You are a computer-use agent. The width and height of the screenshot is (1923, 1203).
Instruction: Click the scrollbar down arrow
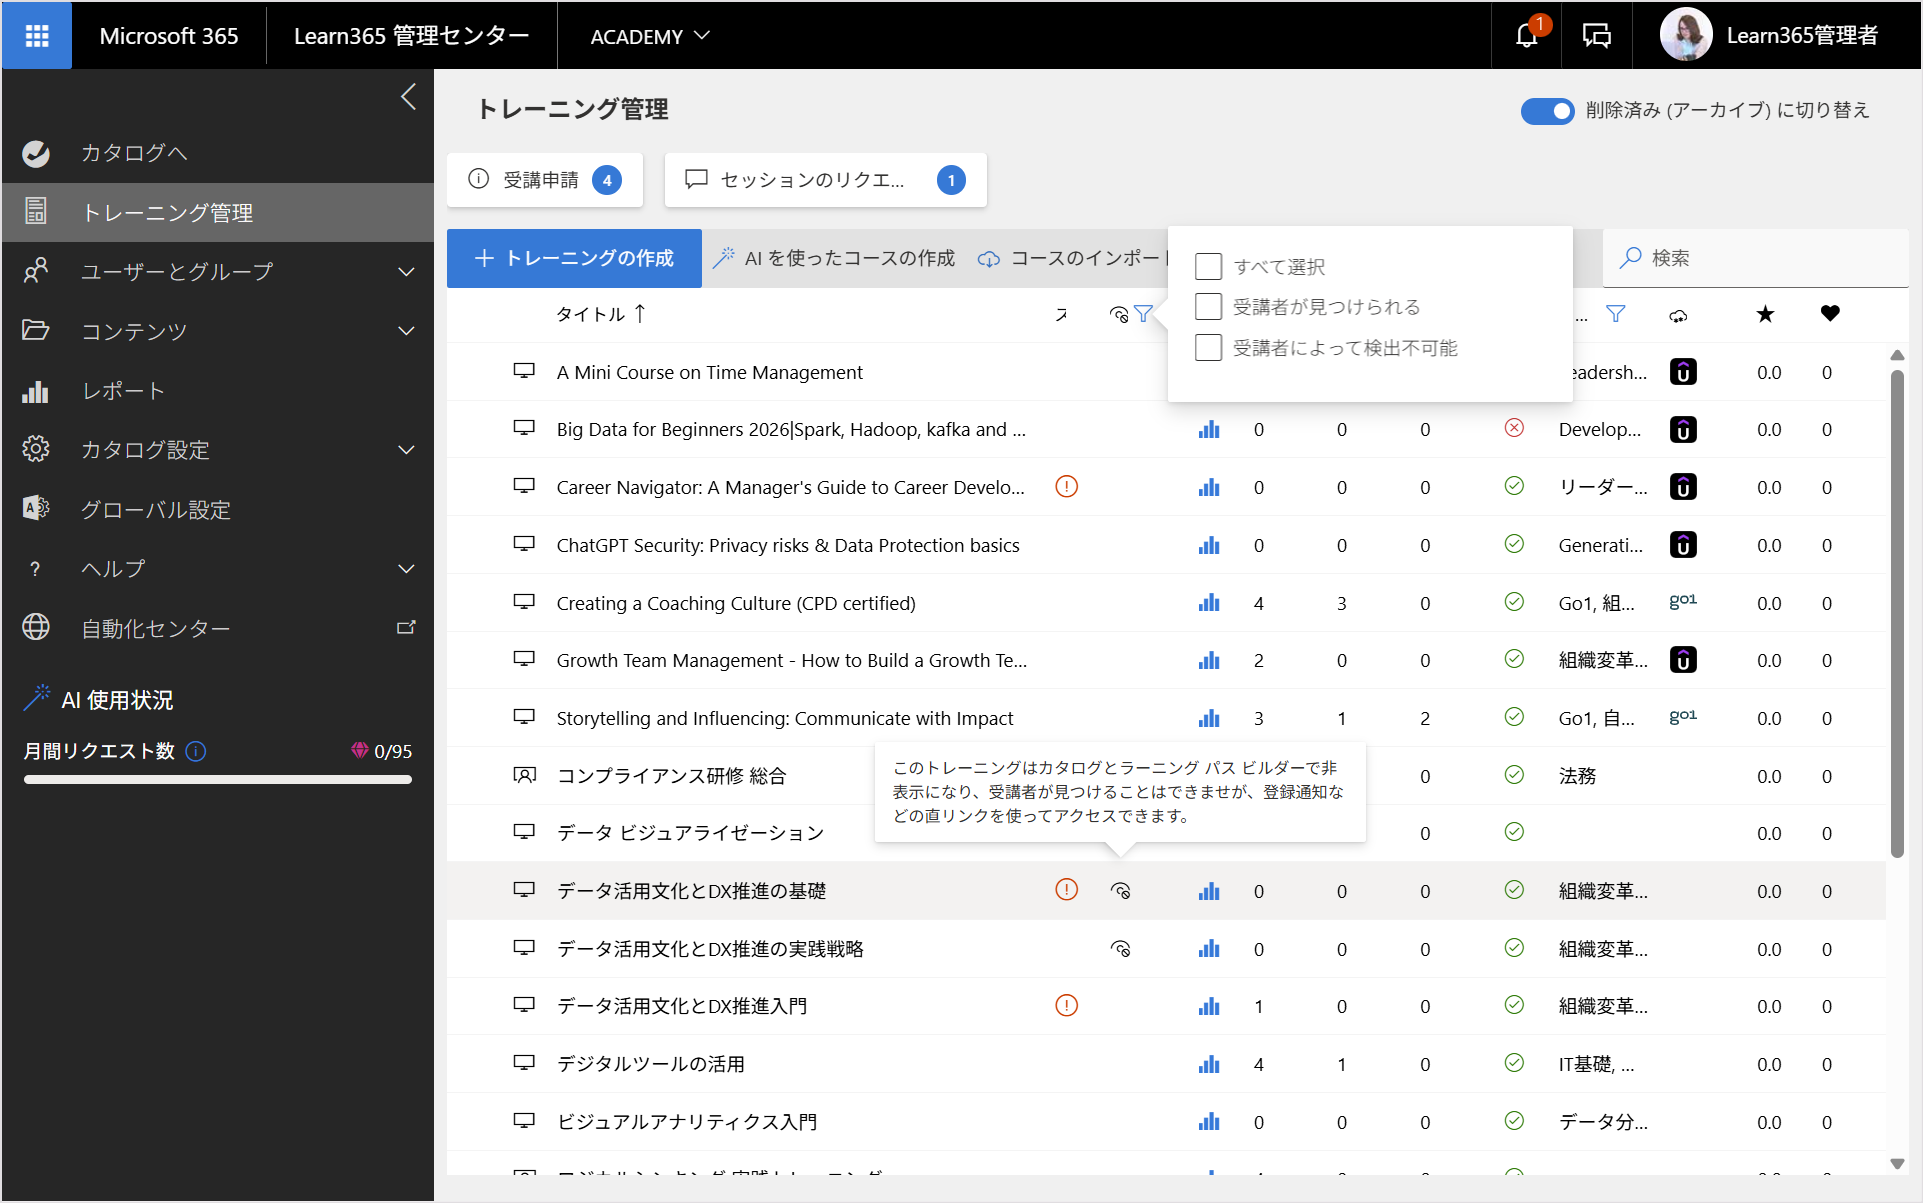[1897, 1164]
